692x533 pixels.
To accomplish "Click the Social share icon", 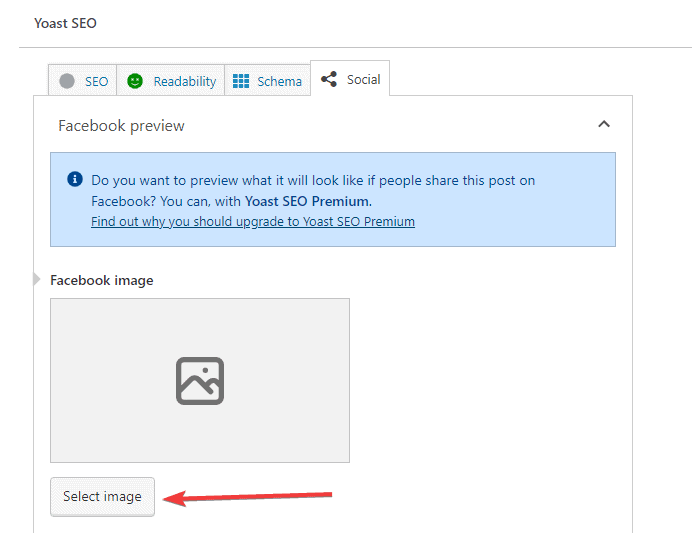I will tap(329, 79).
